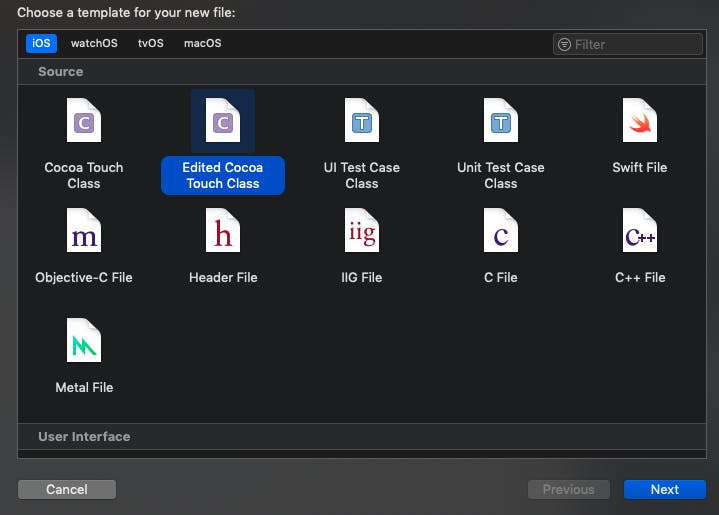Image resolution: width=719 pixels, height=515 pixels.
Task: Click the 'Swift File' label
Action: 640,167
